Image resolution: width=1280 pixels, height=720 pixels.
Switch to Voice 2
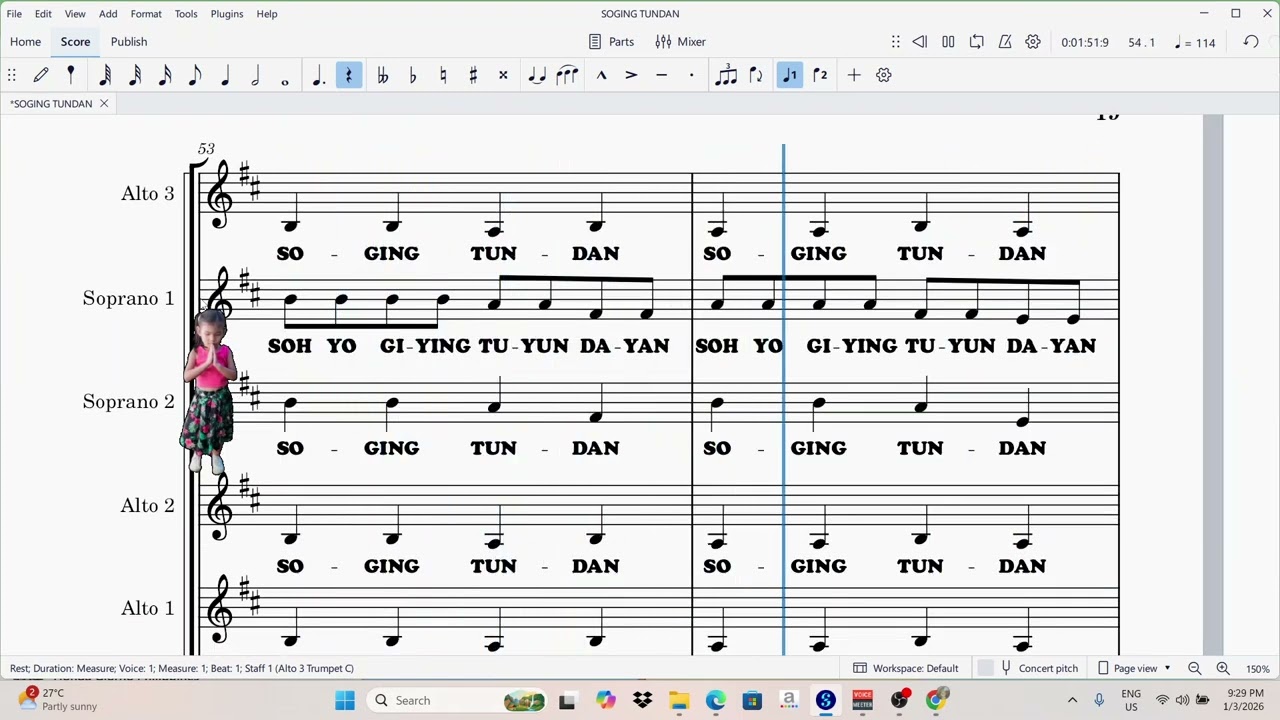pyautogui.click(x=820, y=75)
